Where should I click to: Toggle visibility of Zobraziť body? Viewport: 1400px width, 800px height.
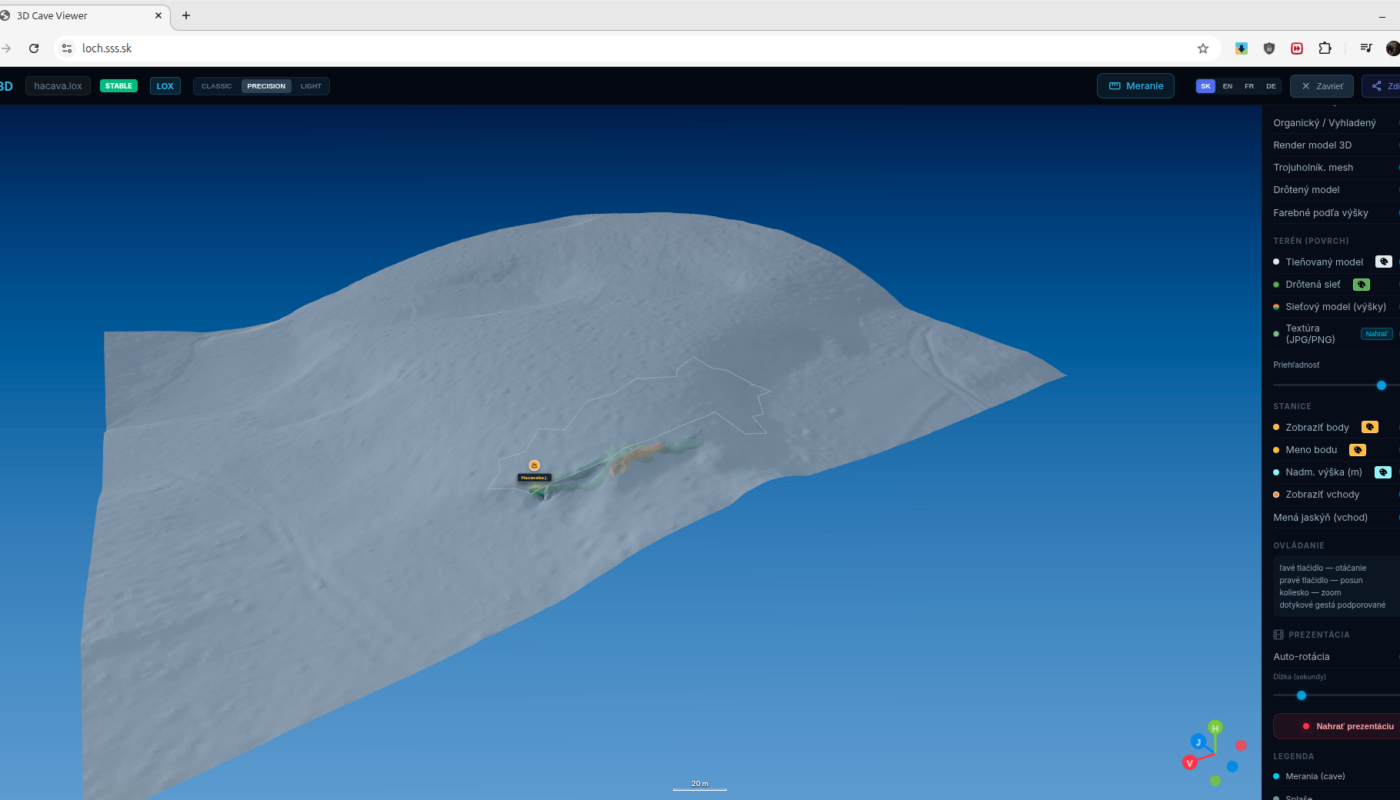click(x=1369, y=426)
